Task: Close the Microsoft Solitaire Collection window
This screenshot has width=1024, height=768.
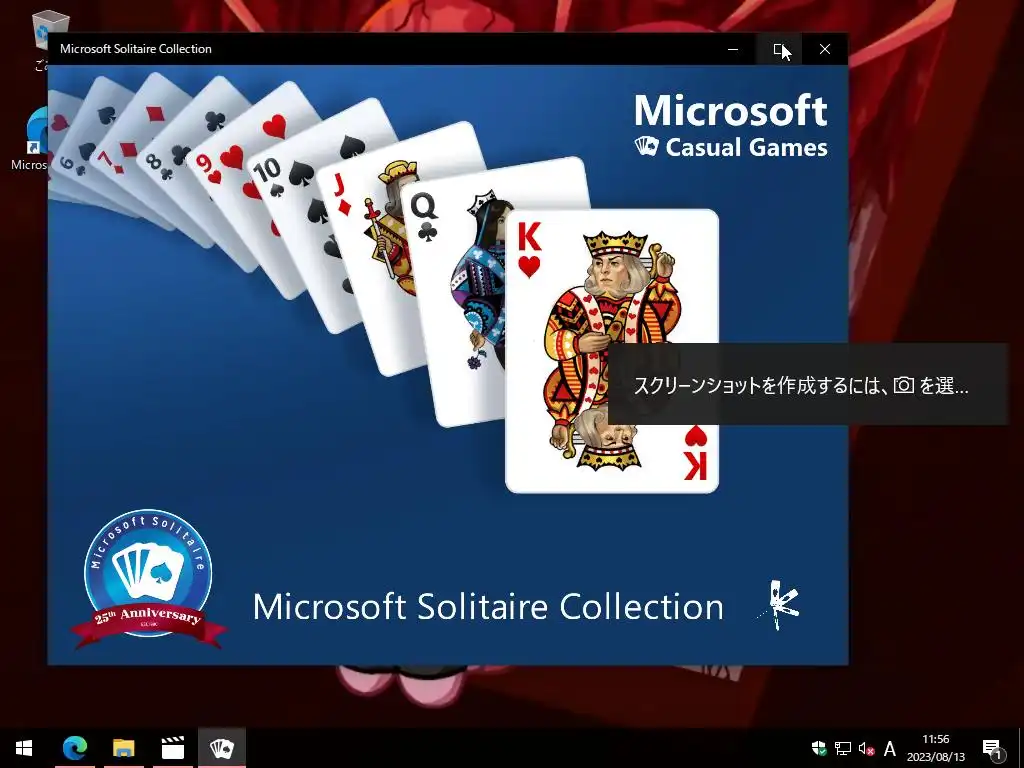Action: 825,49
